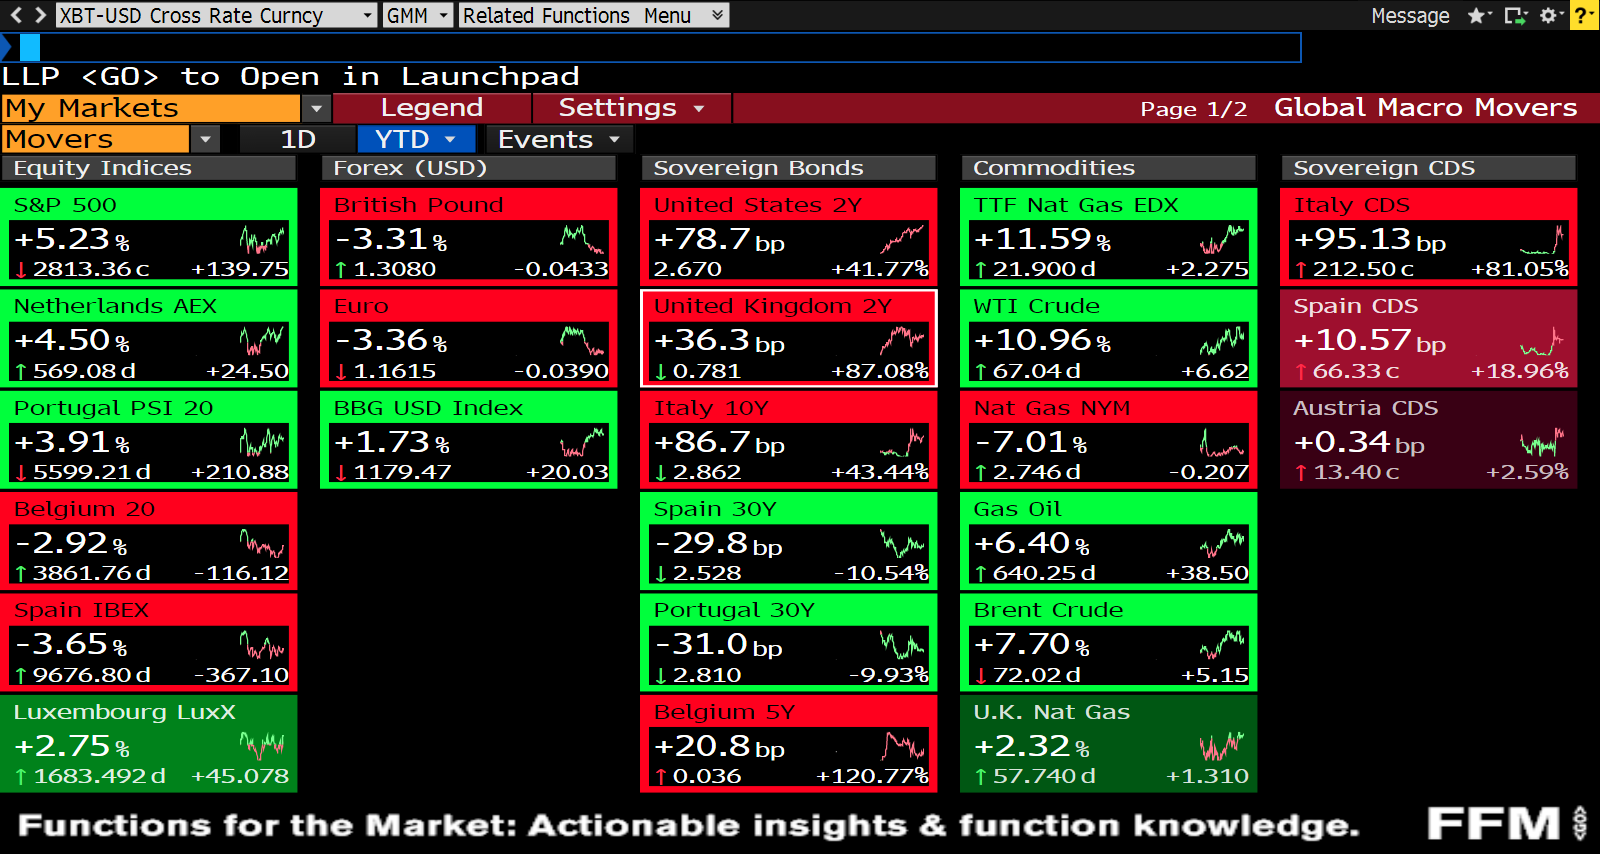Go forward using the right arrow
Screen dimensions: 1600x854
[x=40, y=15]
